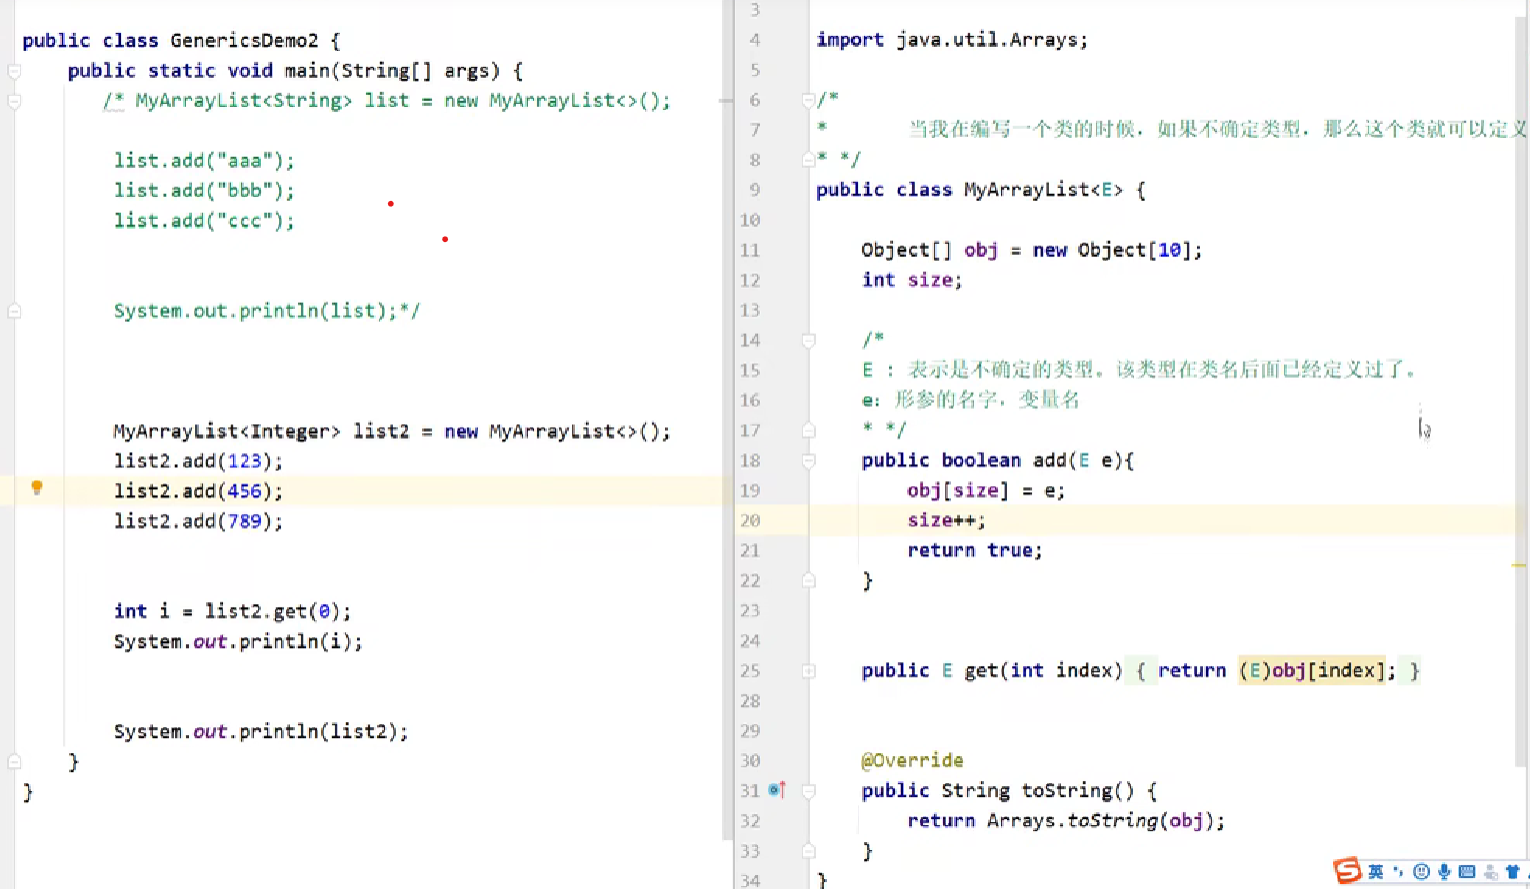Click the code line list.add("bbb");

coord(204,191)
